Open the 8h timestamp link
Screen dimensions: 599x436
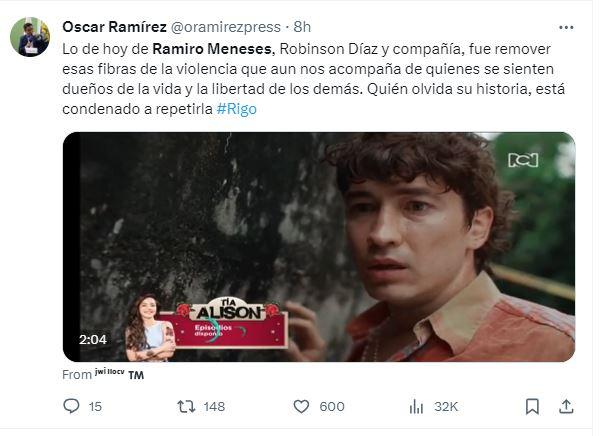point(302,27)
